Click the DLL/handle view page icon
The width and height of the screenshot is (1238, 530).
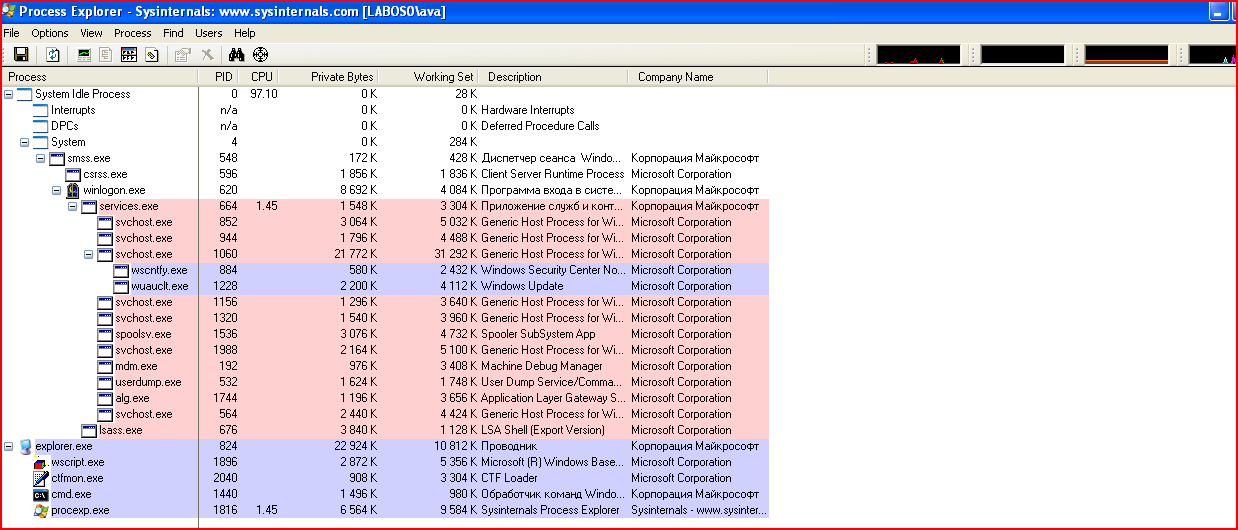151,55
